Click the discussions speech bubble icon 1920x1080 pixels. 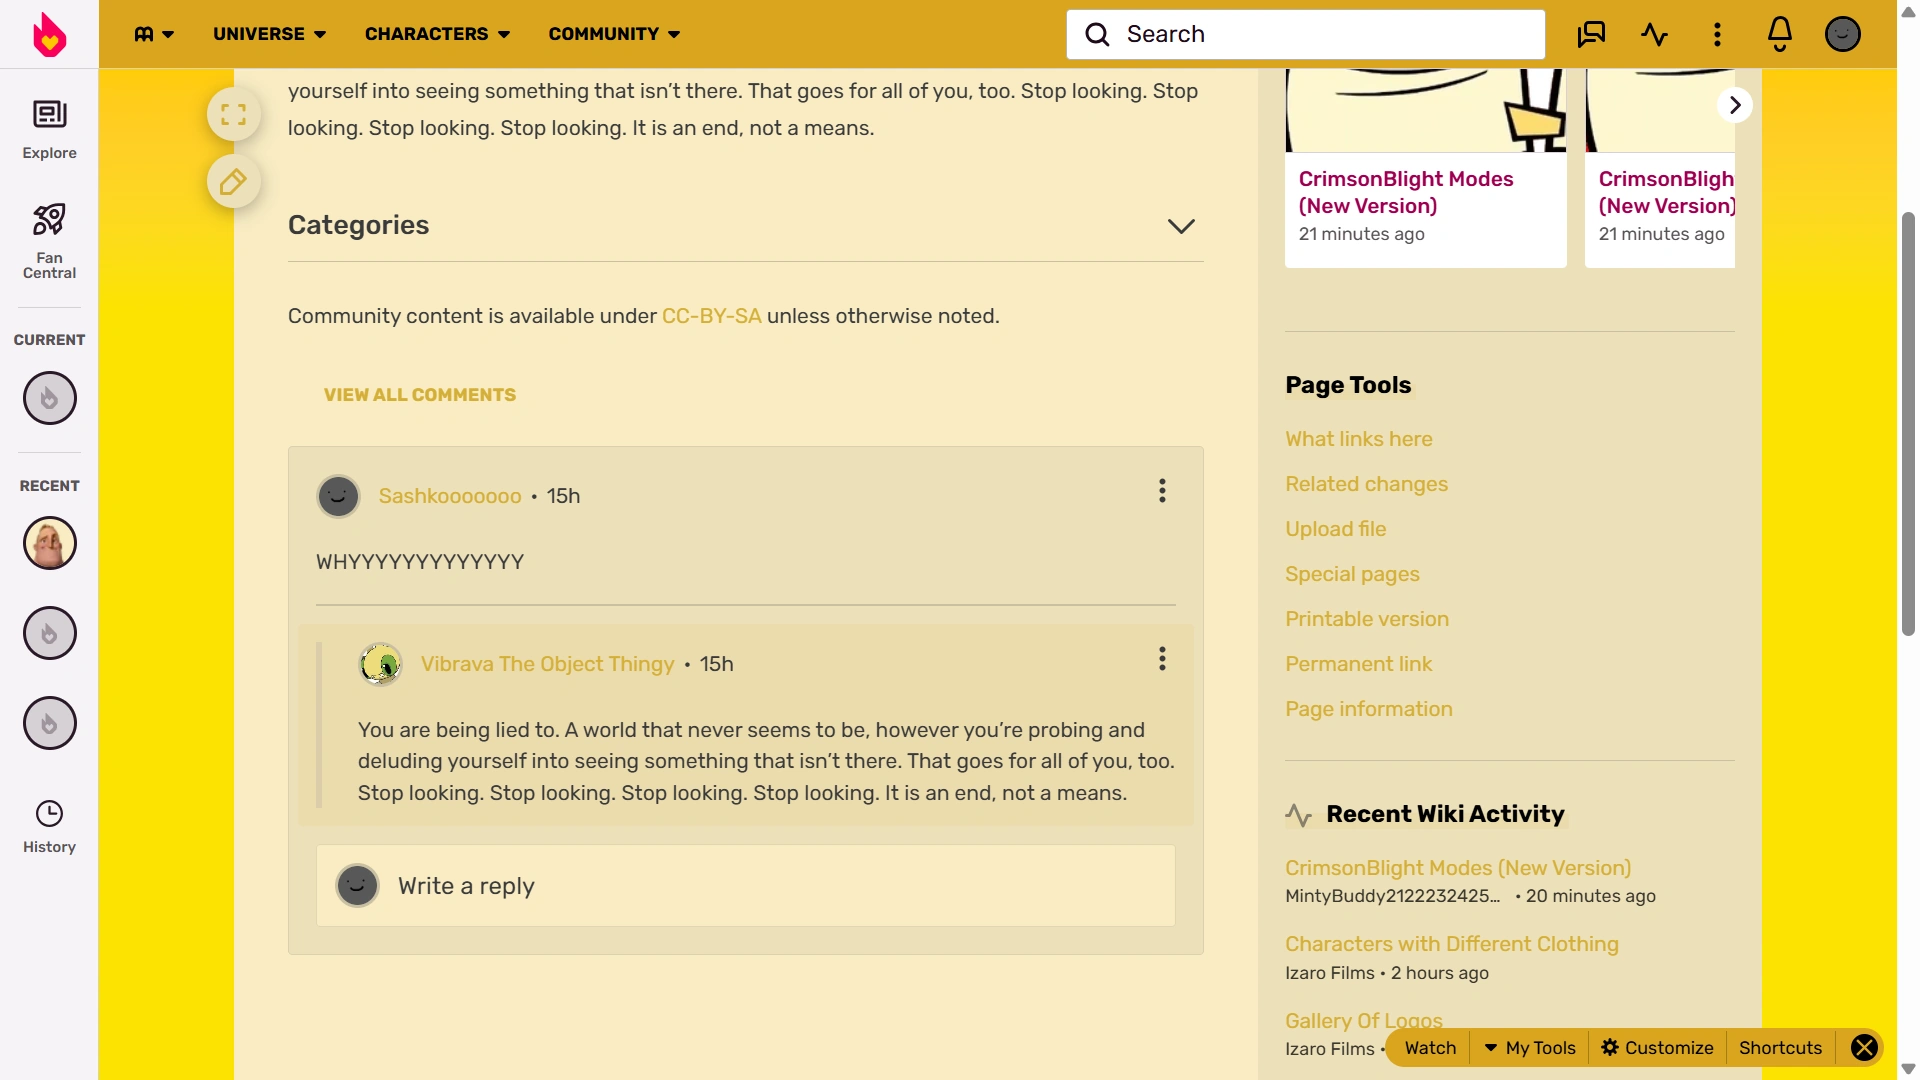click(1592, 33)
